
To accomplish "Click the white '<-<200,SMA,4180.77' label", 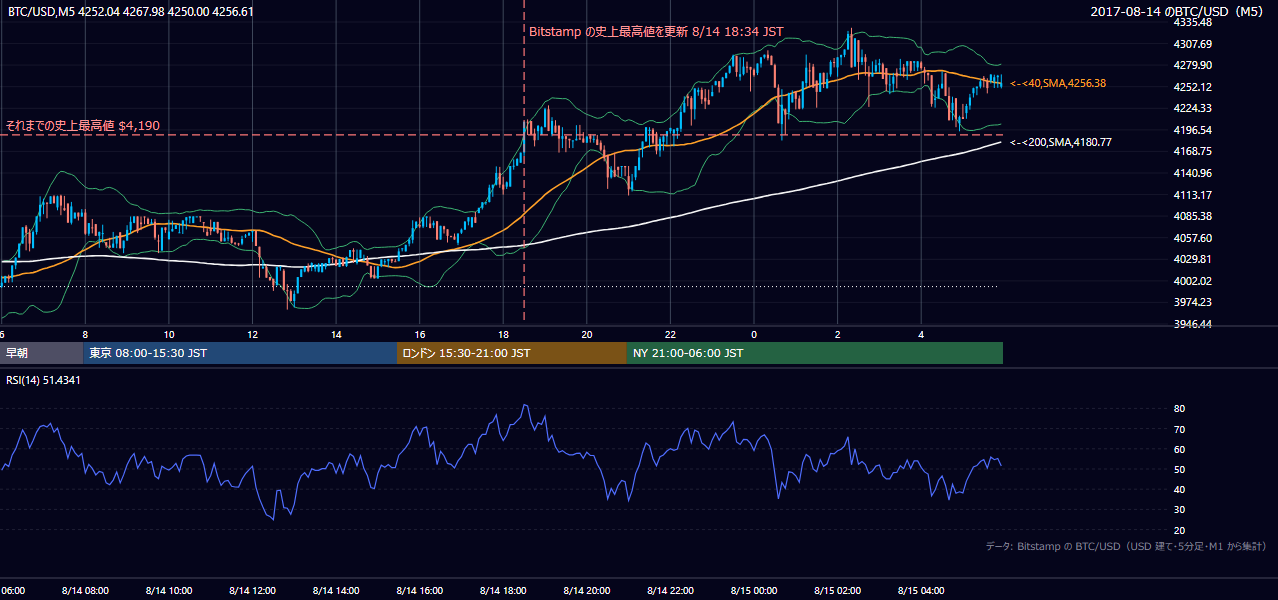I will (1061, 143).
